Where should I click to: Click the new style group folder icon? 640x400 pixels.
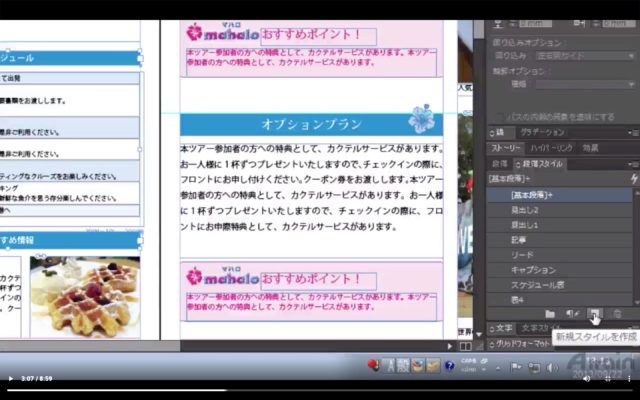coord(550,314)
